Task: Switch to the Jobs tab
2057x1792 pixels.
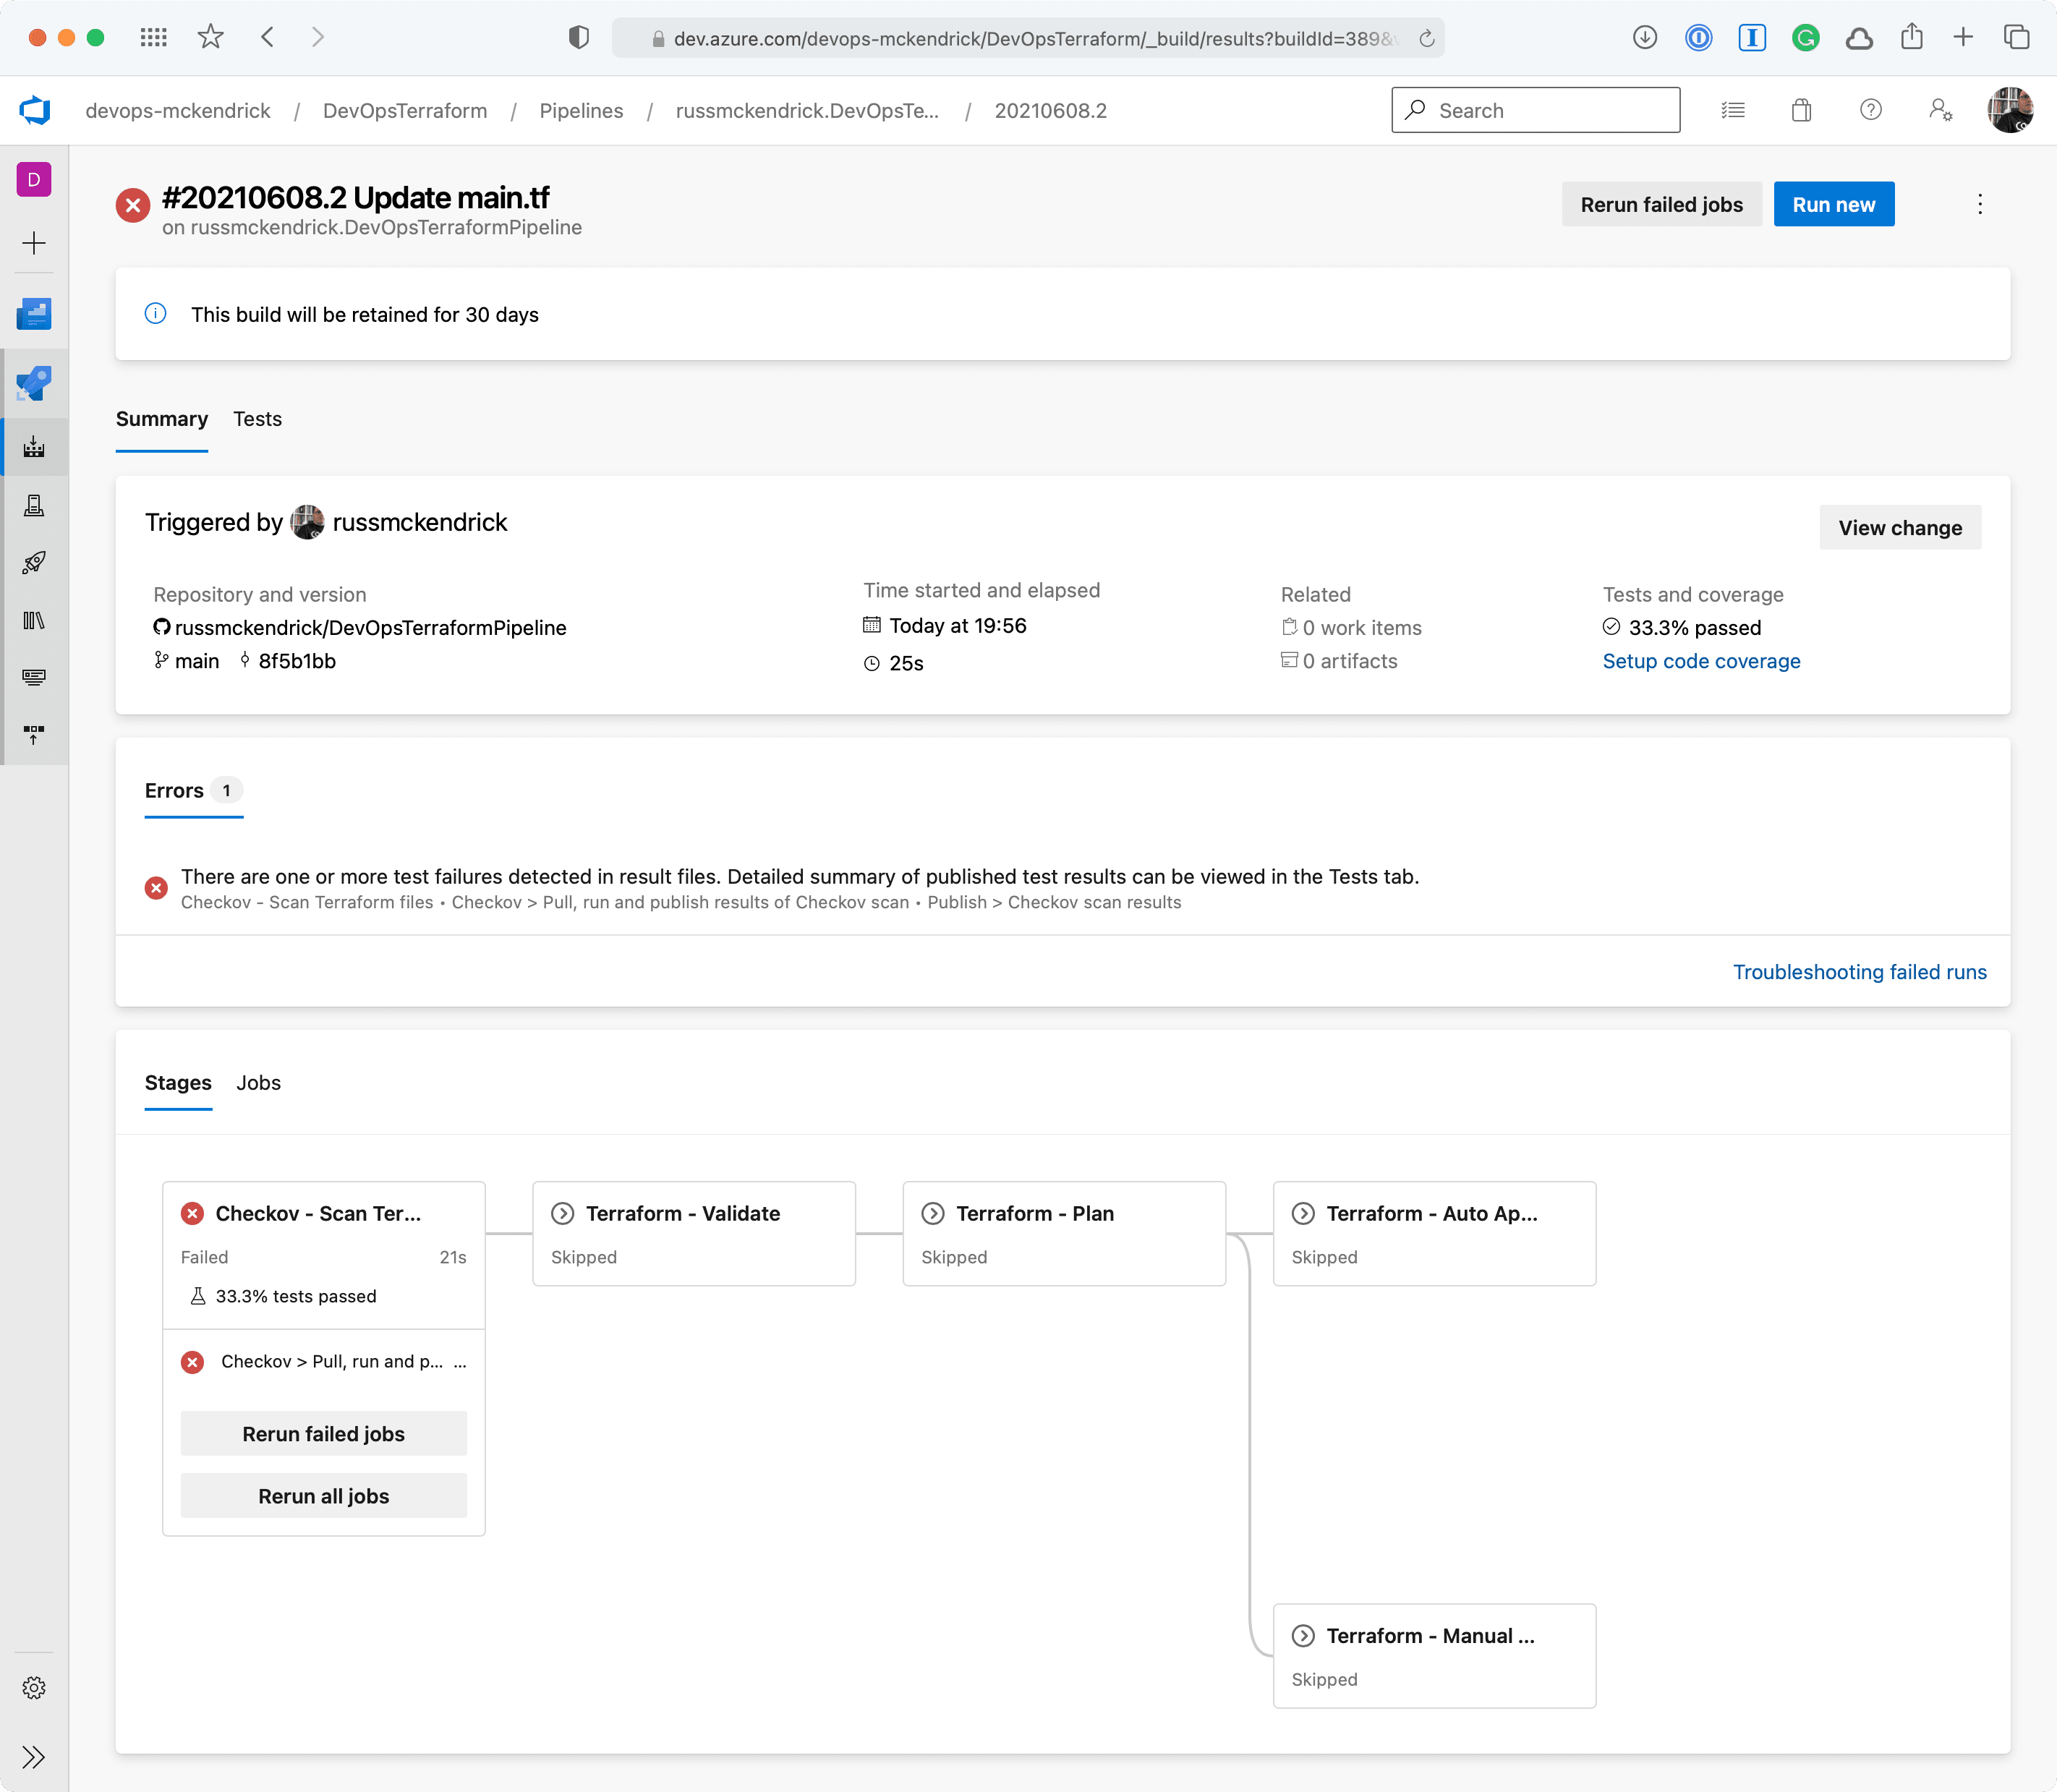Action: pyautogui.click(x=258, y=1083)
